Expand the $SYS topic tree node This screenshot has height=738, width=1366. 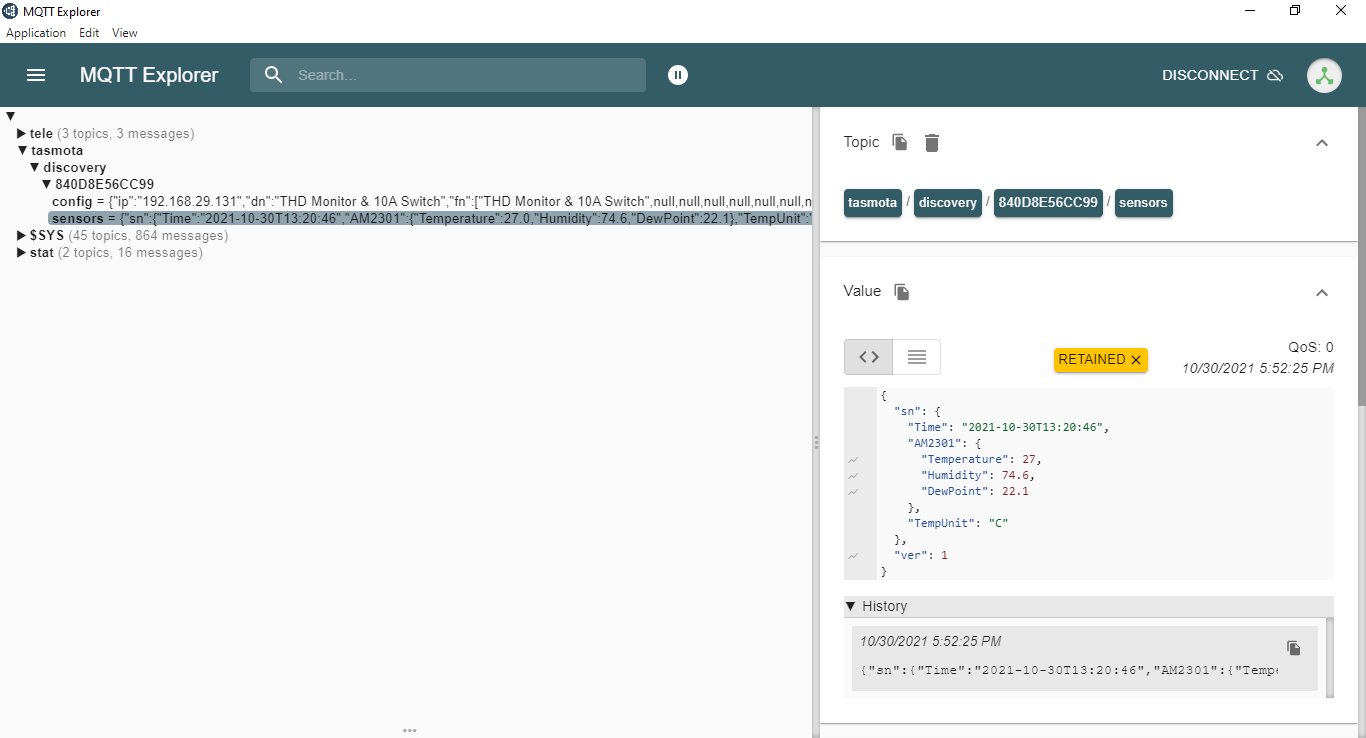pyautogui.click(x=21, y=236)
